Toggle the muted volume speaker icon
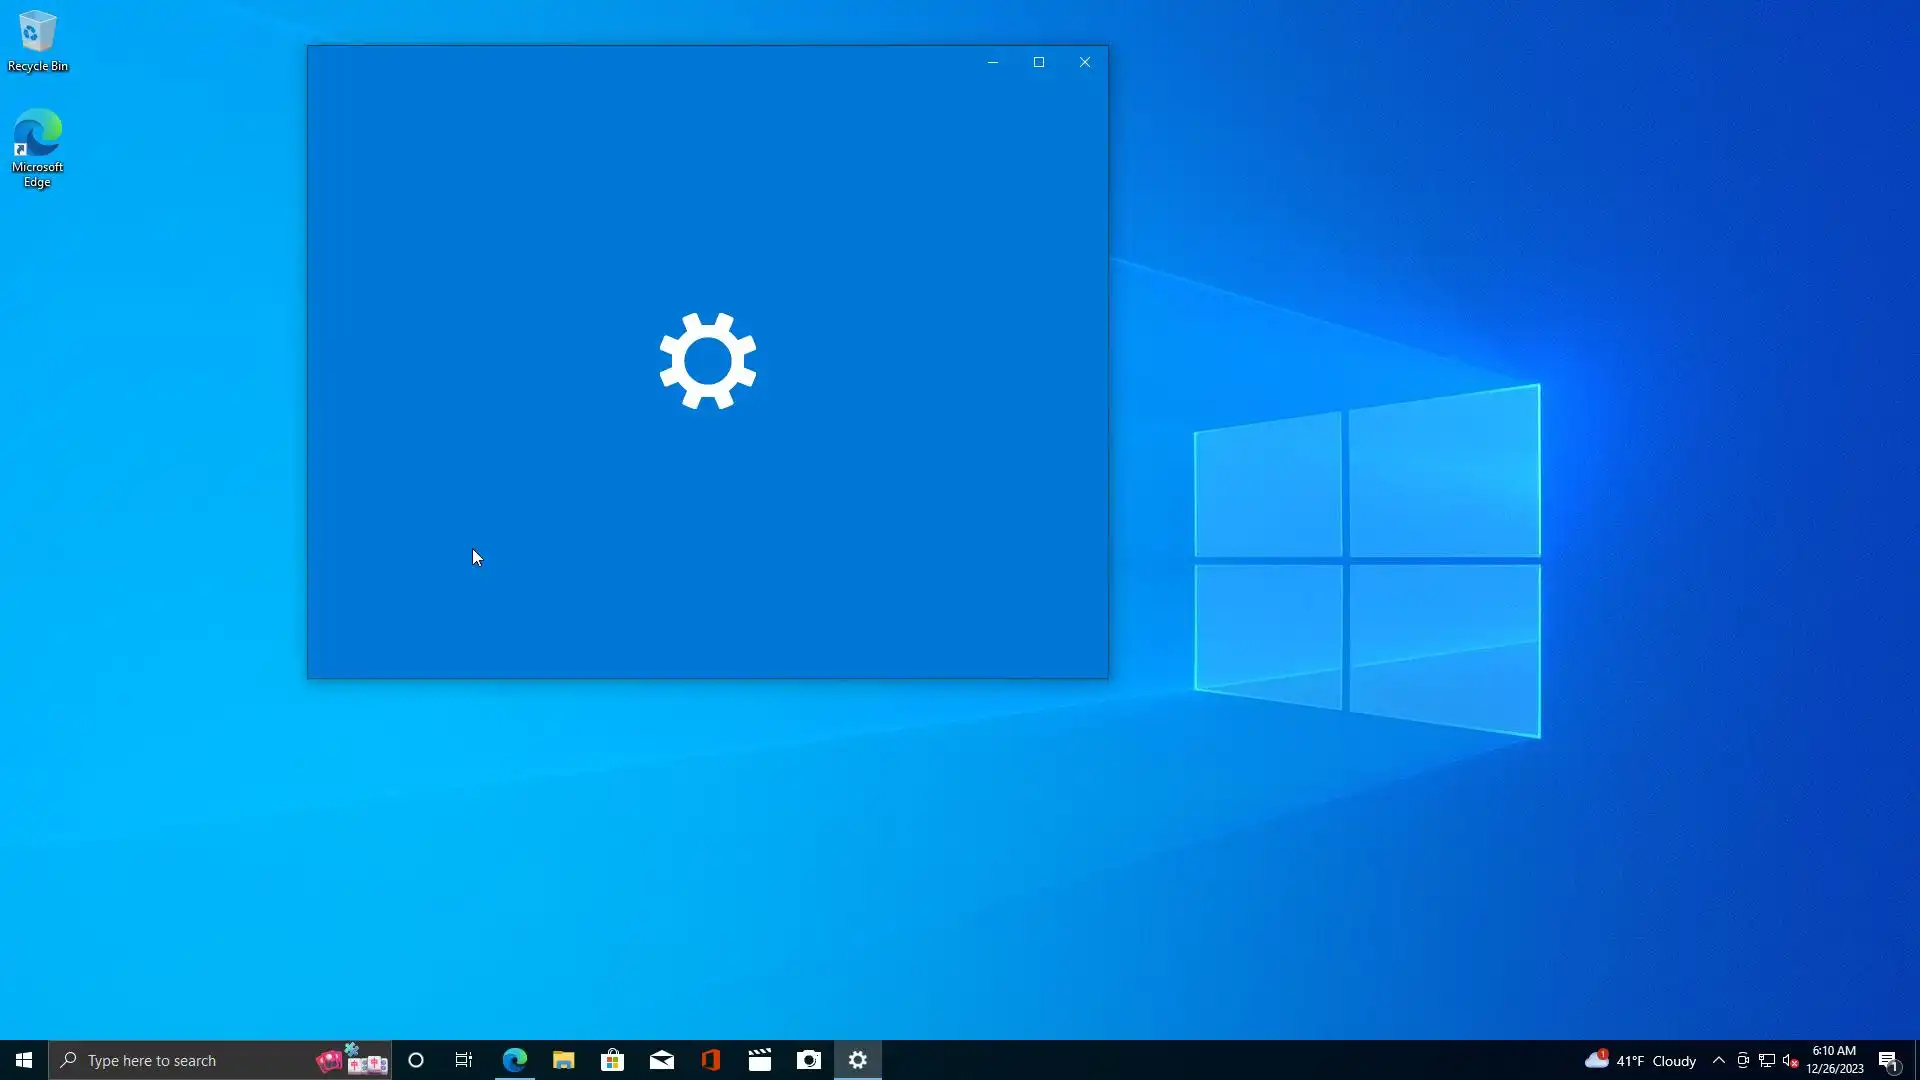Viewport: 1920px width, 1080px height. 1790,1060
